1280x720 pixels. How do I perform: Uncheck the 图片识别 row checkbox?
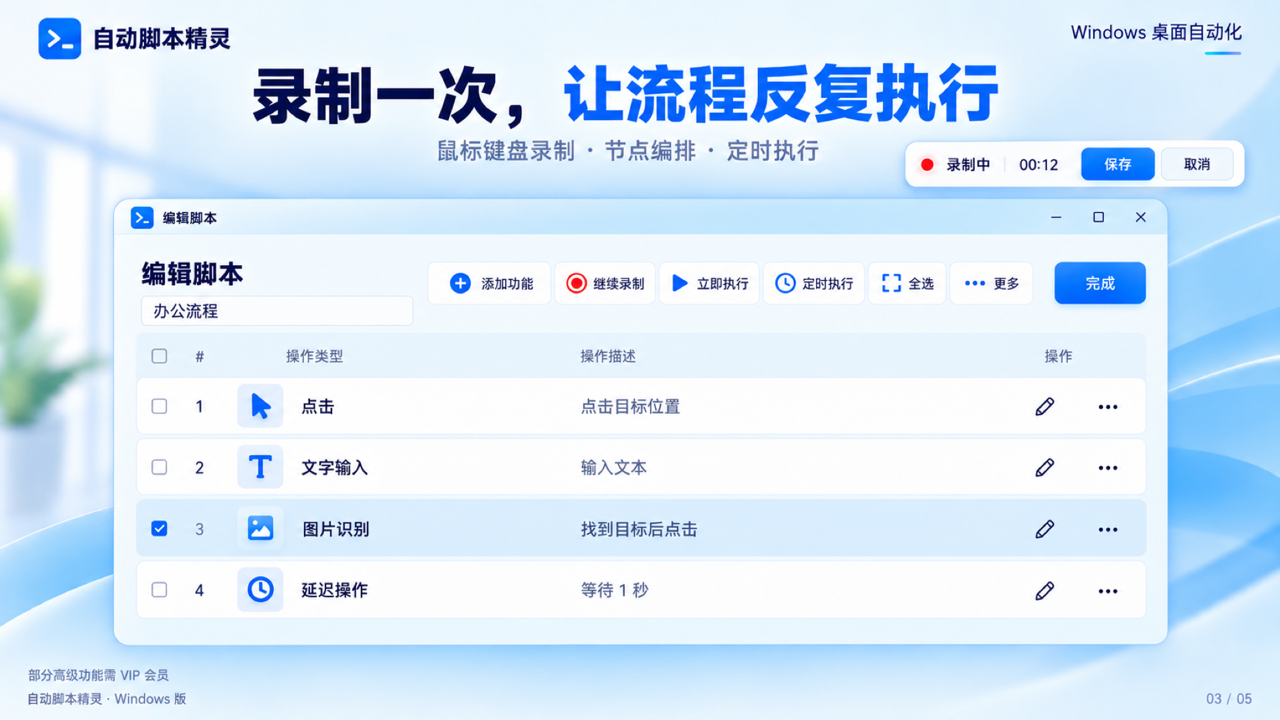click(x=159, y=528)
